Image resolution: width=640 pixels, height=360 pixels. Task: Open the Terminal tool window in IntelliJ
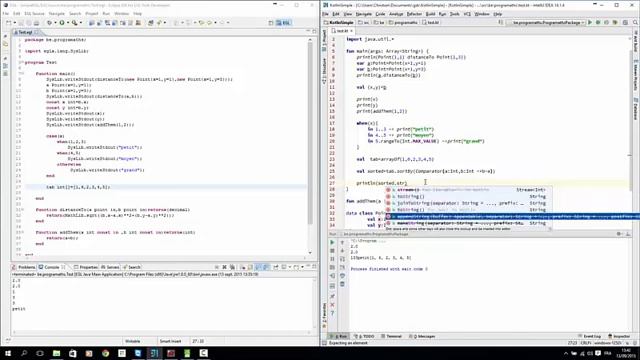tap(391, 336)
